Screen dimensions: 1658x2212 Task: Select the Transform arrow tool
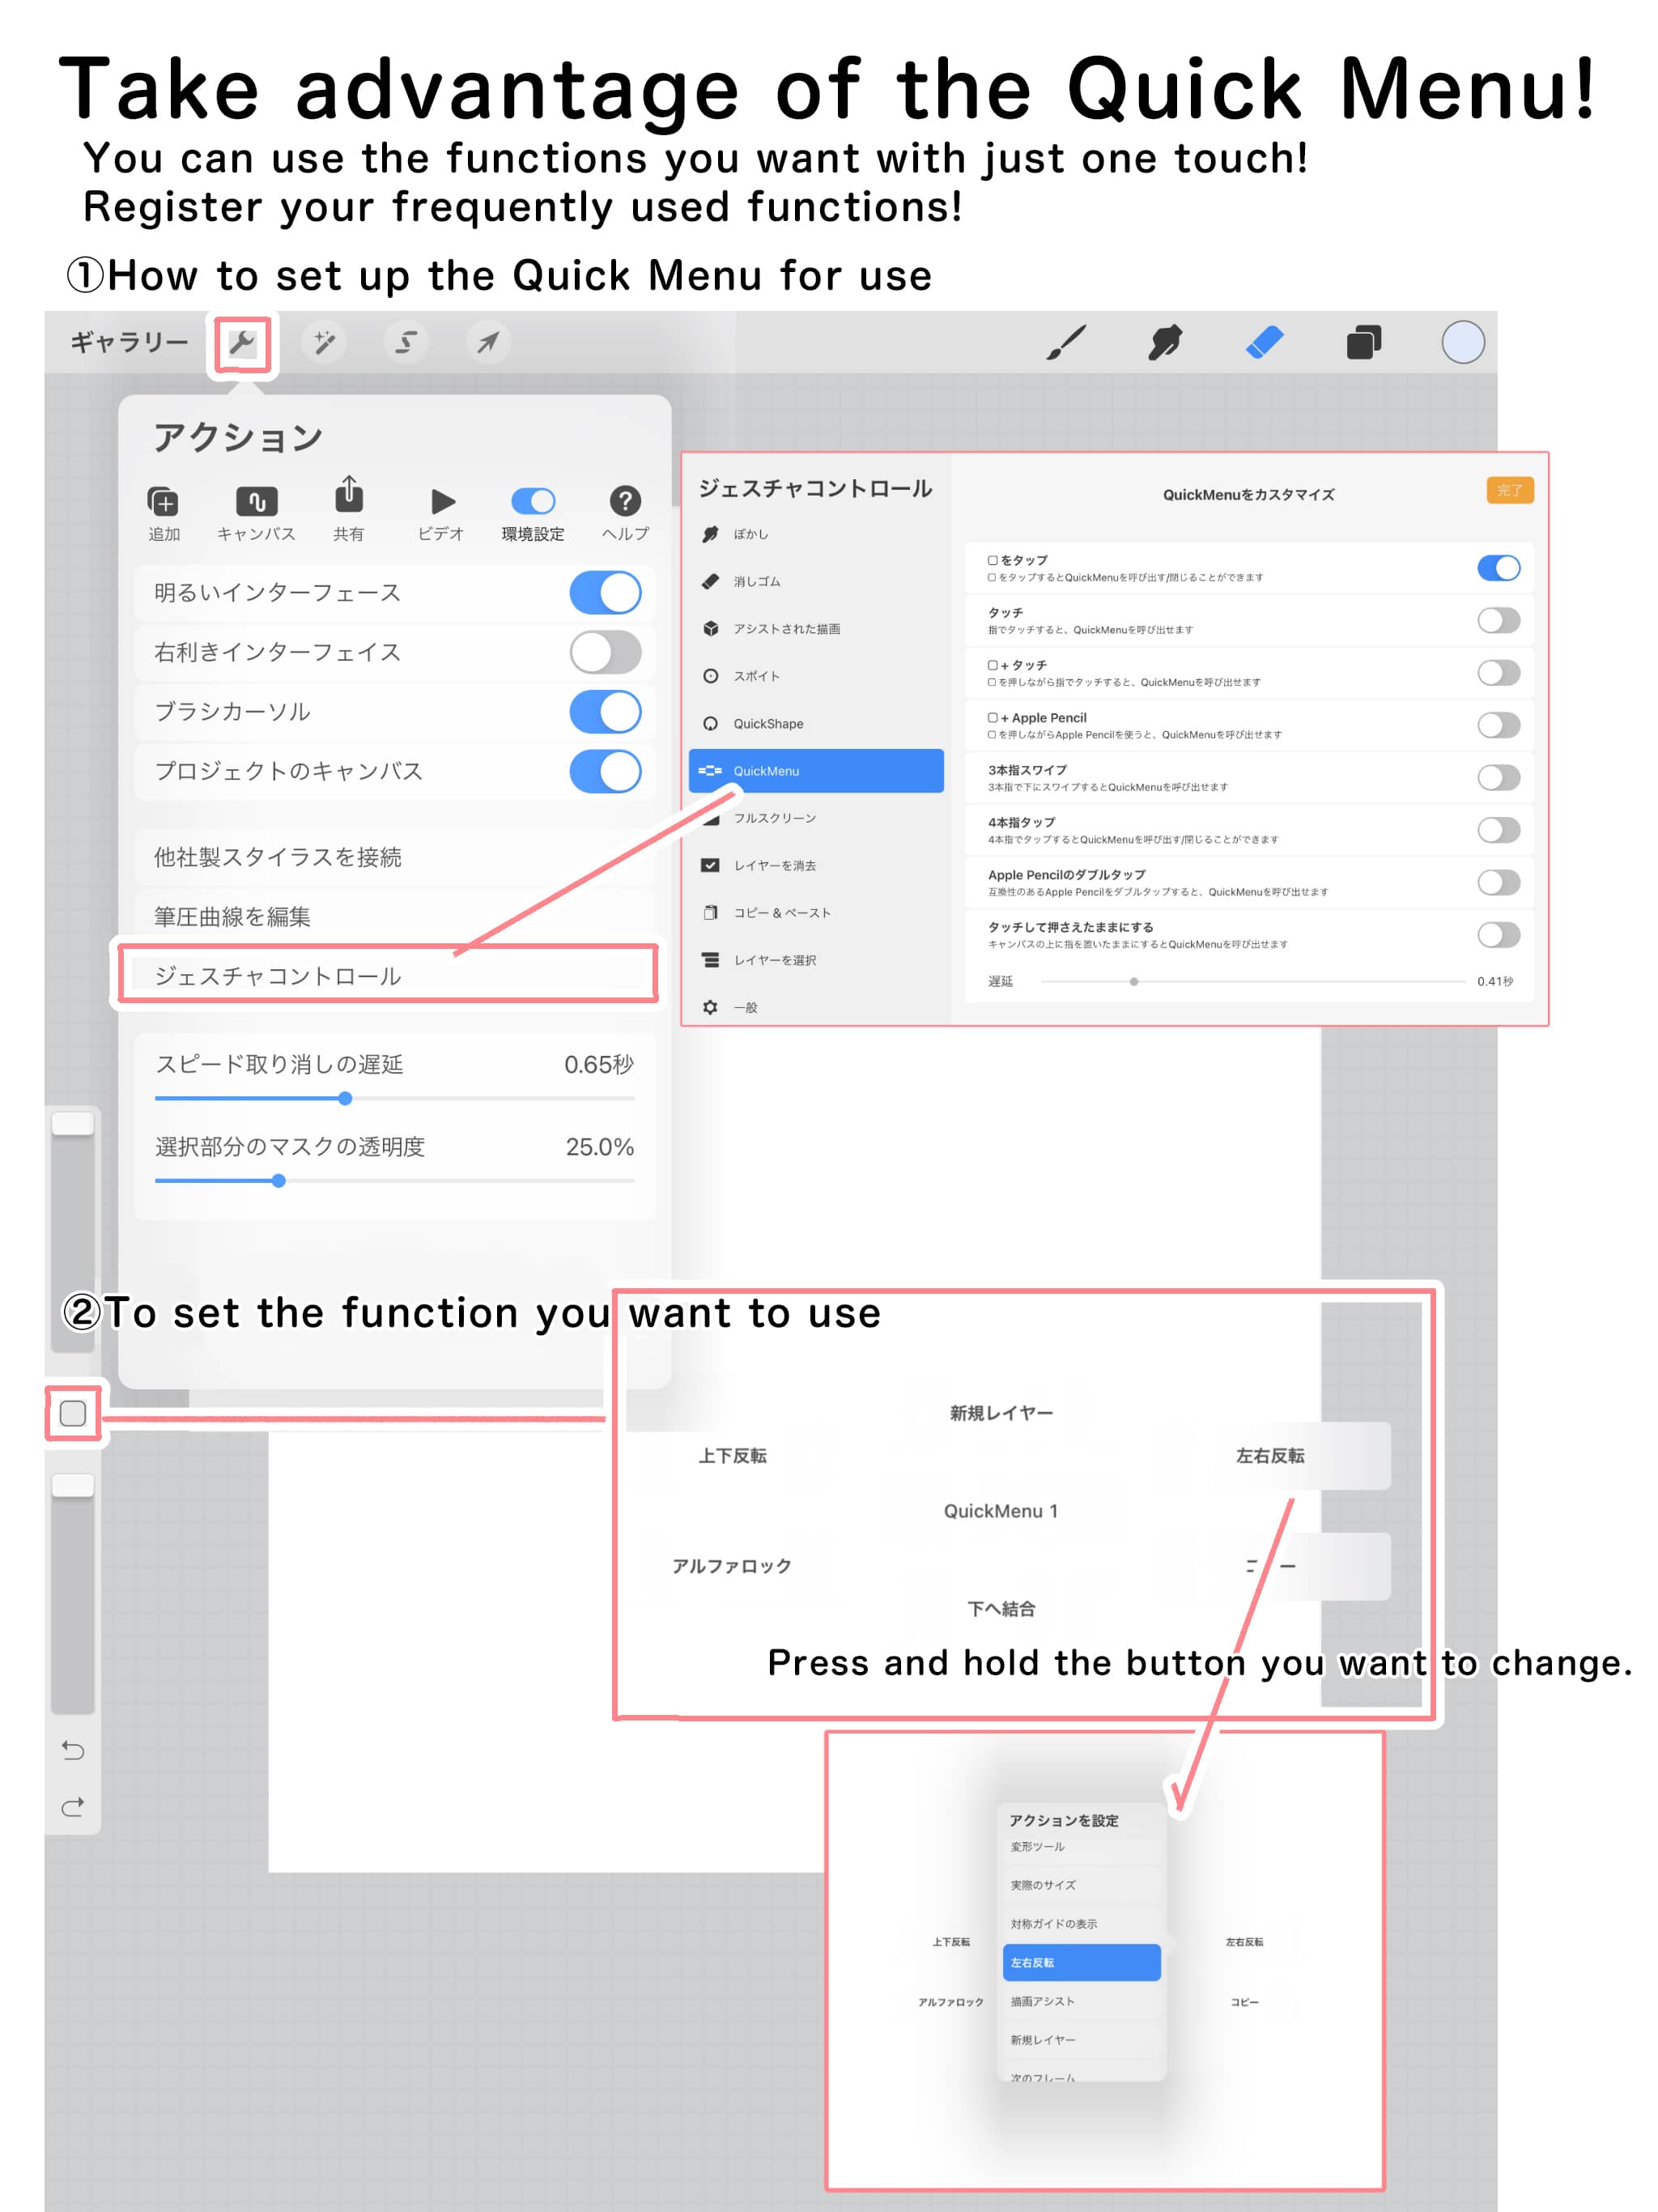click(488, 343)
